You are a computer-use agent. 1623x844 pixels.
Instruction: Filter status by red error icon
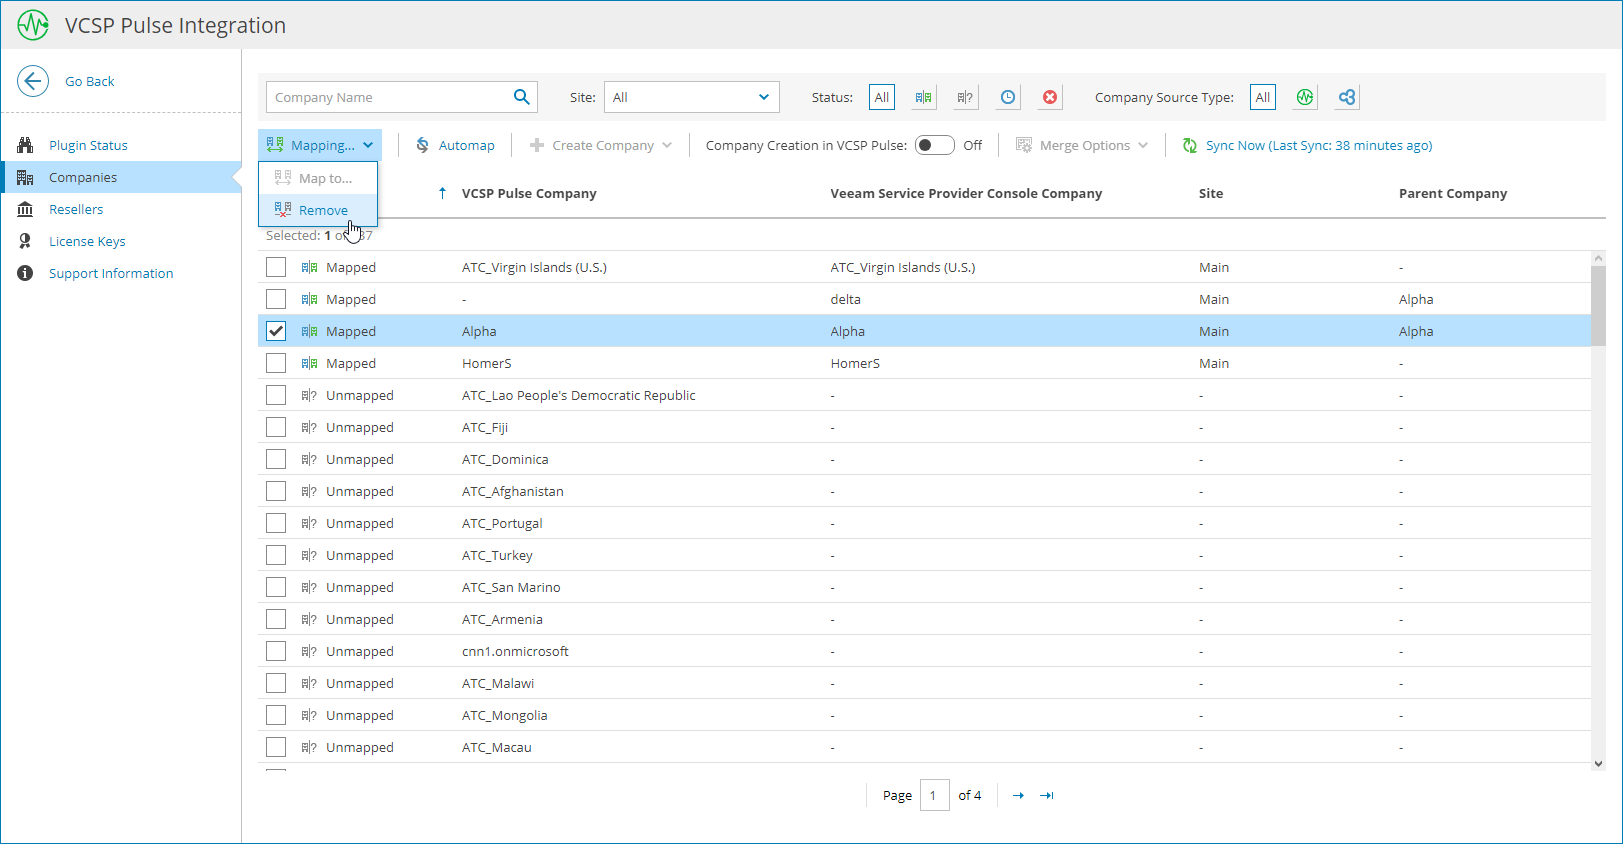pos(1050,97)
